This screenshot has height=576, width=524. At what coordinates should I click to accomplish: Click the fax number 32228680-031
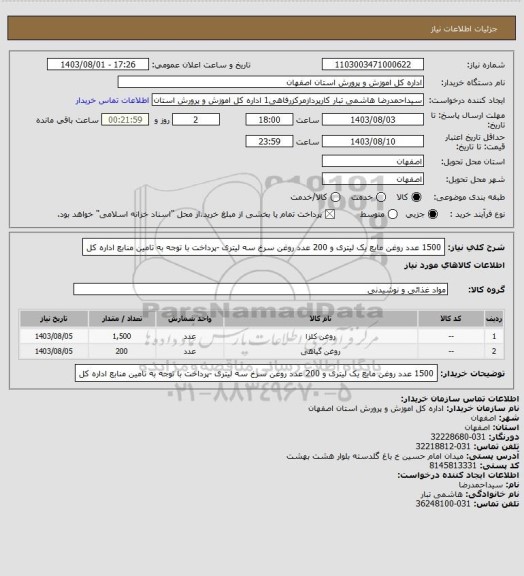(458, 437)
